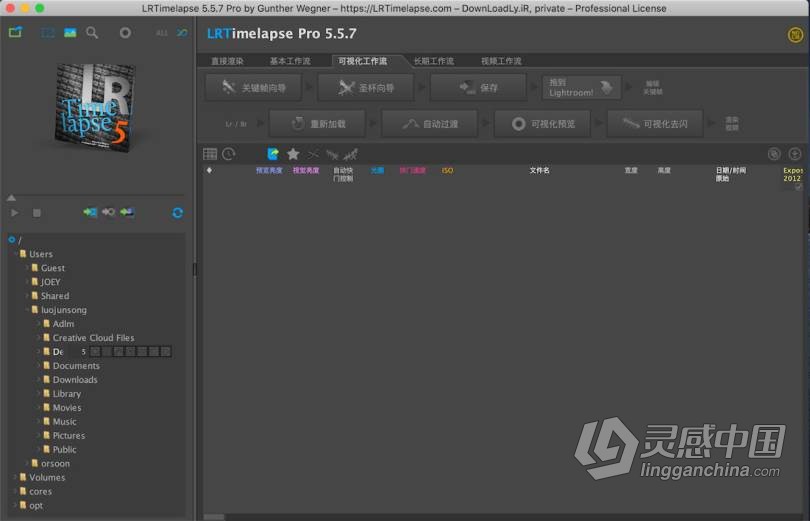
Task: Click the 保存 save button
Action: coord(478,87)
